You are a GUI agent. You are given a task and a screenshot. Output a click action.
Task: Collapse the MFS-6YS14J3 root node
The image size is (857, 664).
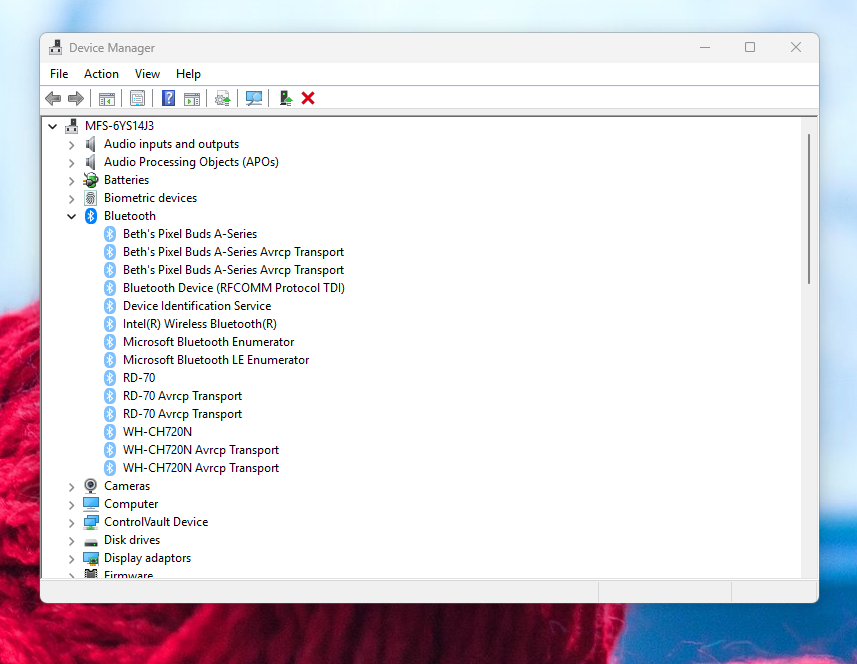coord(52,126)
